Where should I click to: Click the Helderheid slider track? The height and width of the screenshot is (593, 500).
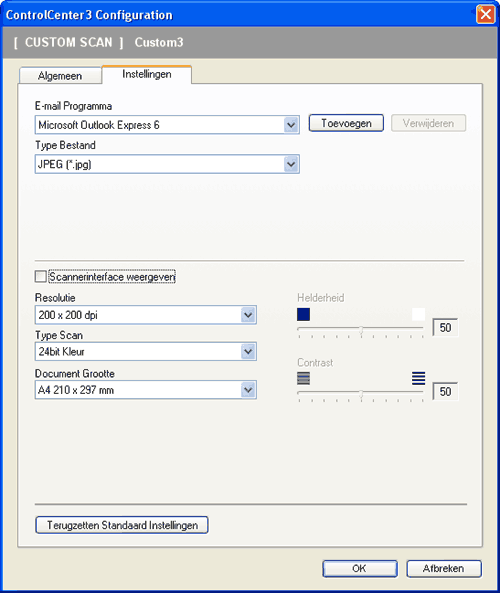click(360, 329)
